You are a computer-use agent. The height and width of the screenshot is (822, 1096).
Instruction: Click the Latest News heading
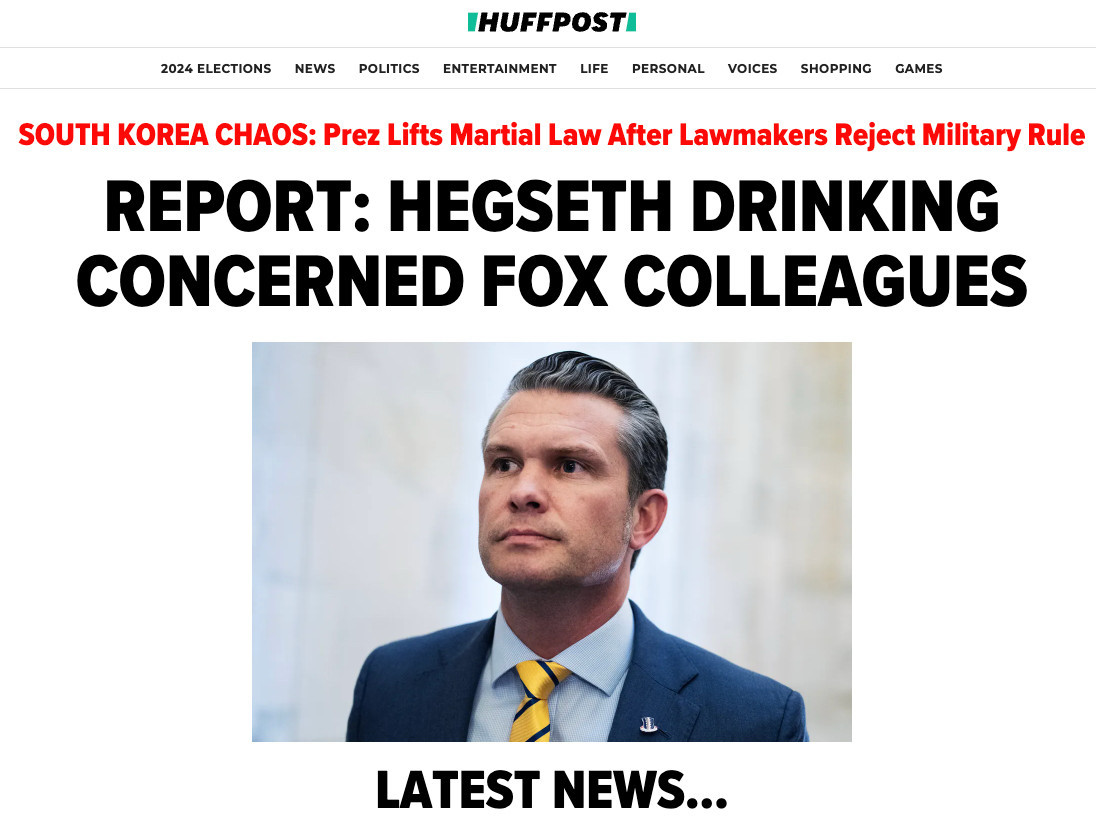(551, 790)
